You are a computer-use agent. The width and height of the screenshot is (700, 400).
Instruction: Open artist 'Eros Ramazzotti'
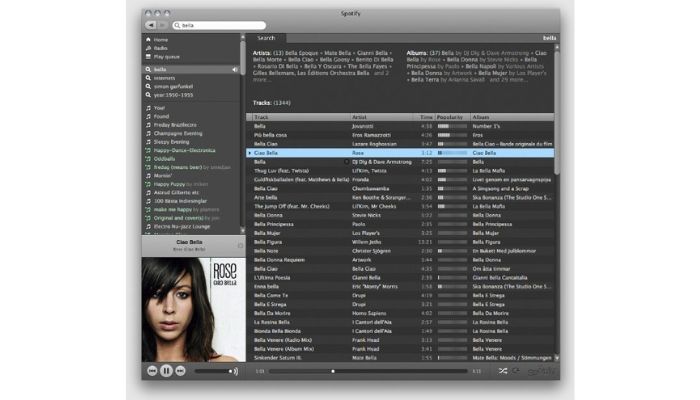point(371,135)
